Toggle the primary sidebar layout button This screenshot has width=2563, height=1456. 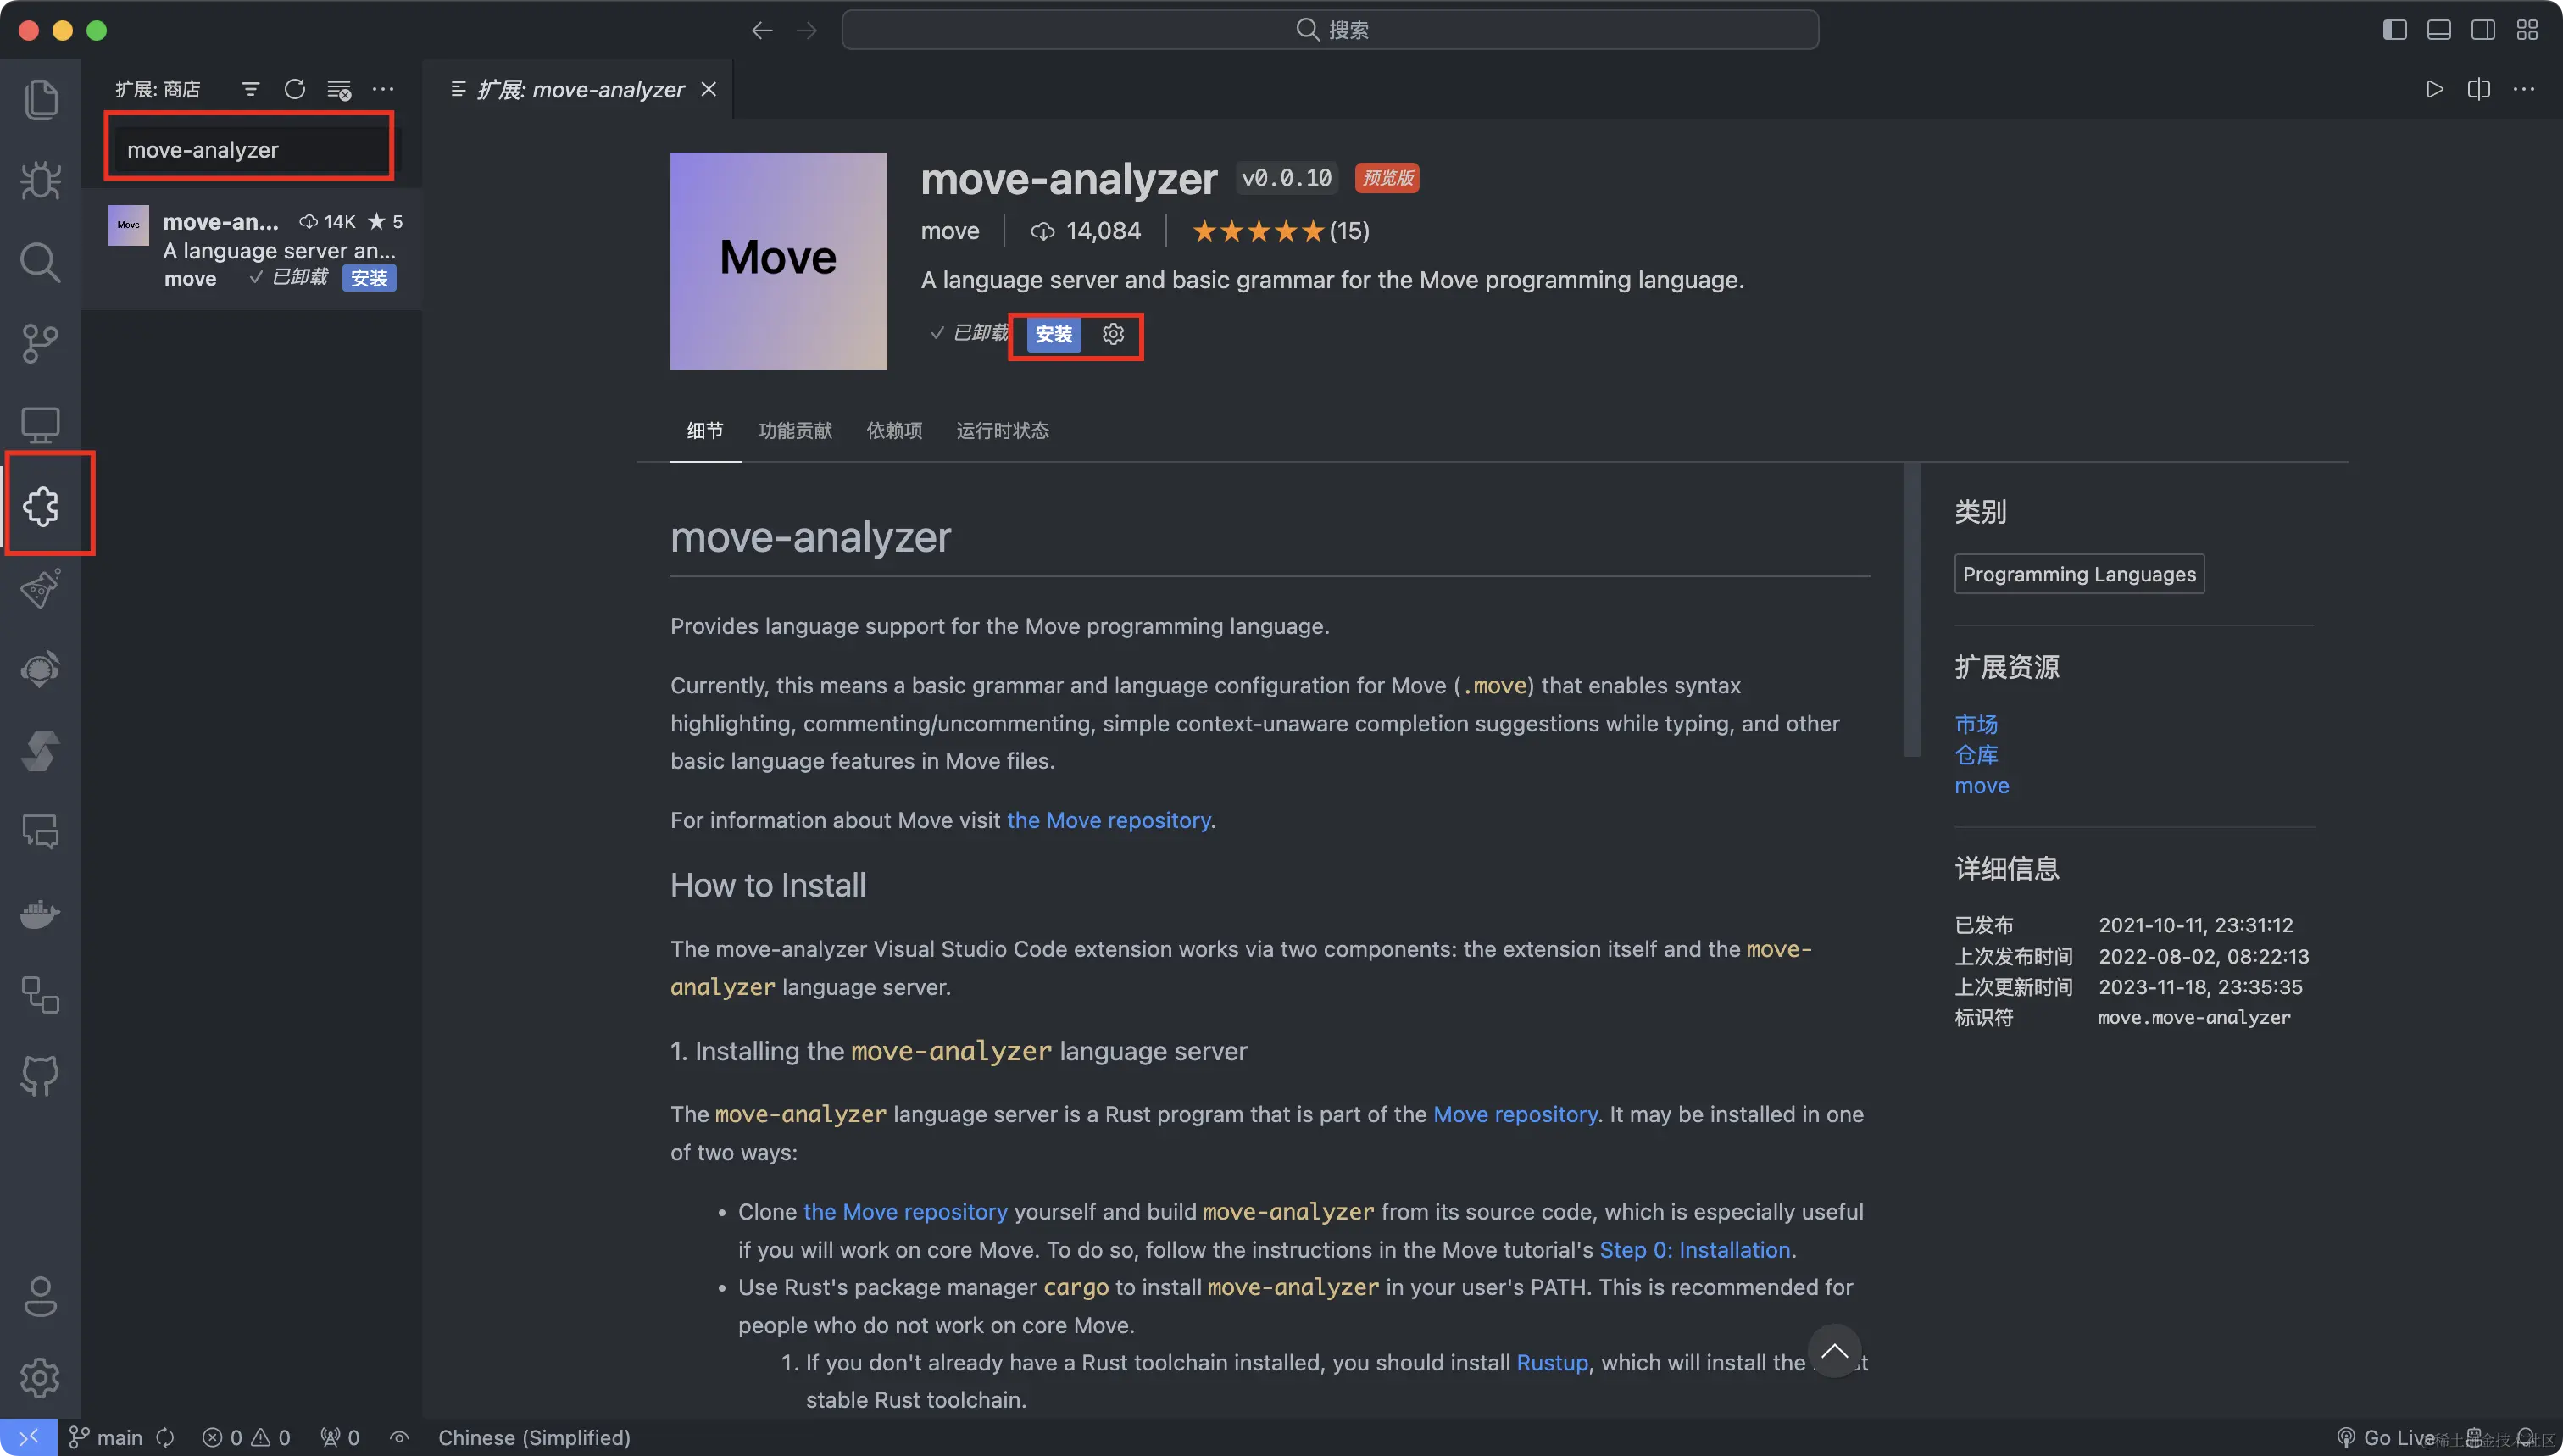2394,30
